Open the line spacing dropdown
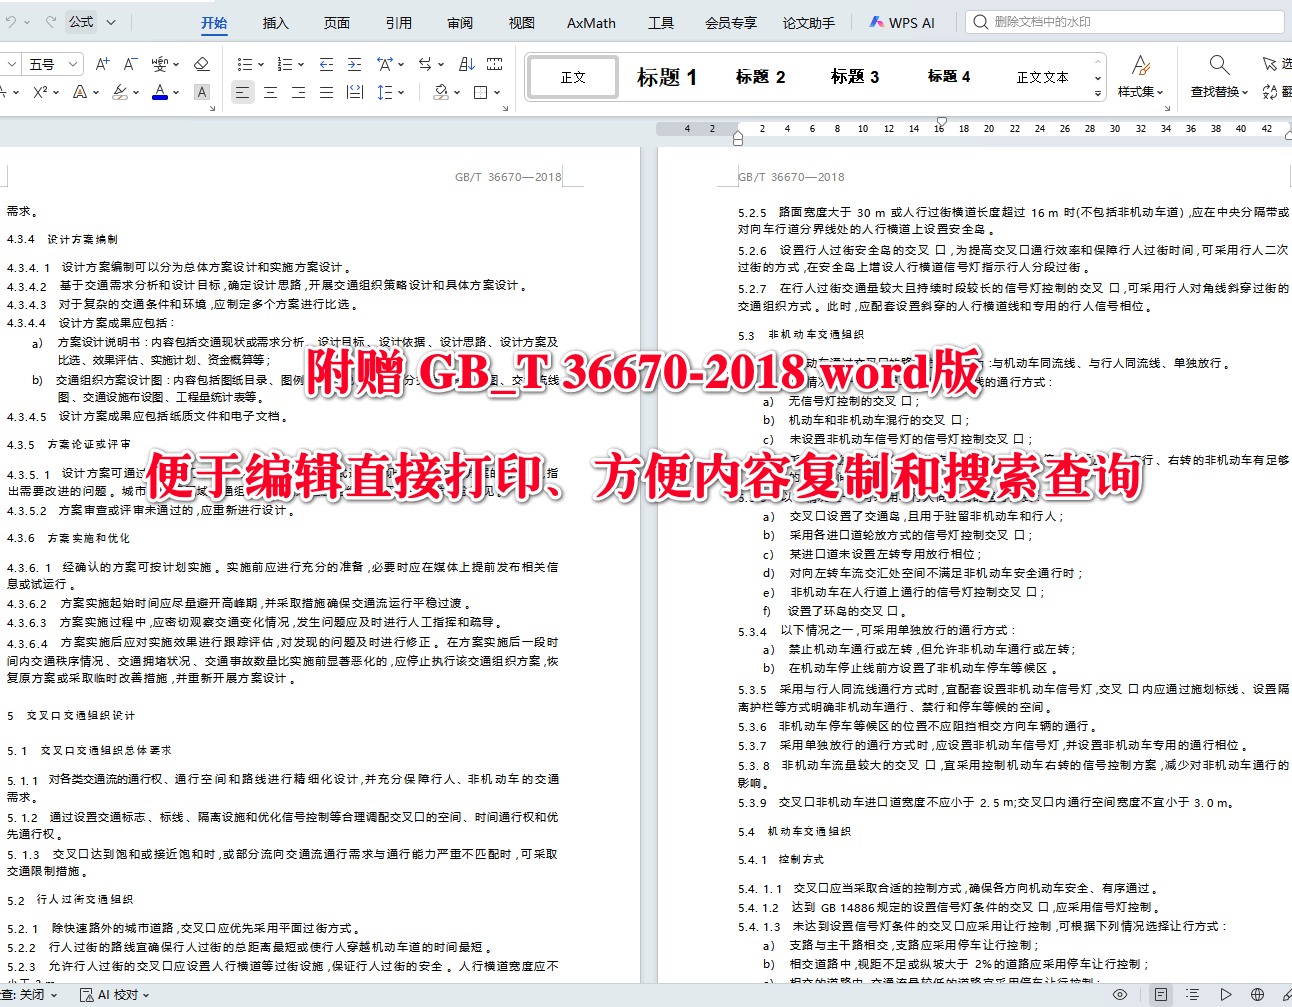Image resolution: width=1292 pixels, height=1007 pixels. 390,92
